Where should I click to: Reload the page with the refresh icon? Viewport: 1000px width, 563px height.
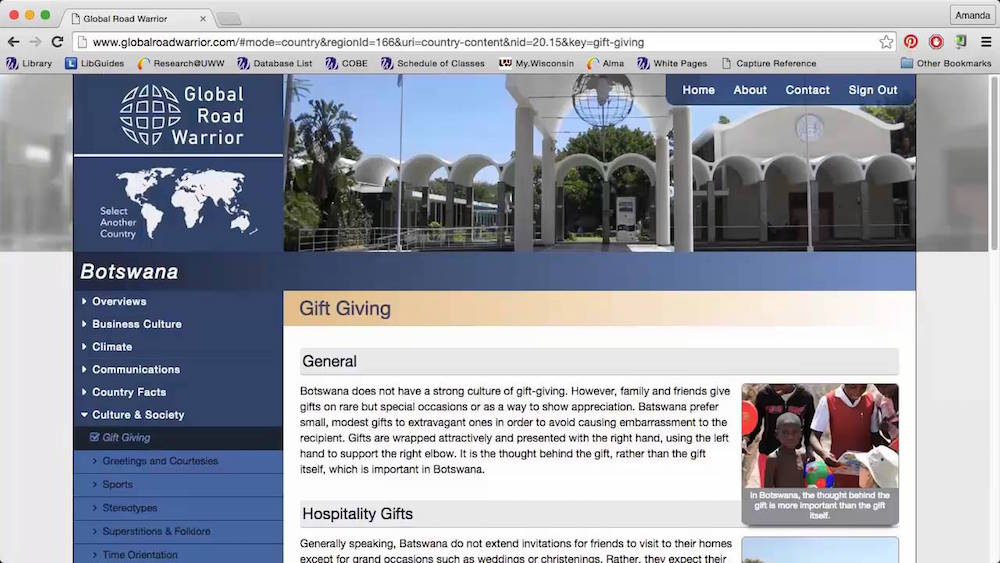pos(57,42)
